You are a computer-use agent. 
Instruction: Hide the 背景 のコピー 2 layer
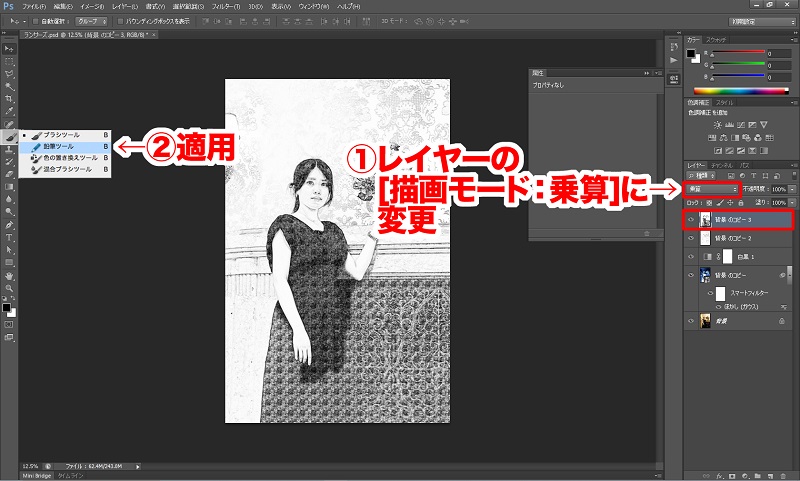(691, 238)
